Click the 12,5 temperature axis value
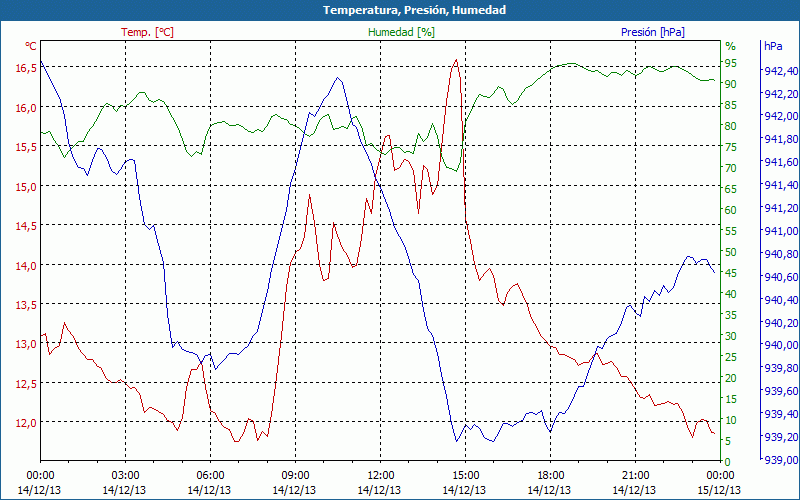This screenshot has width=800, height=500. [26, 384]
